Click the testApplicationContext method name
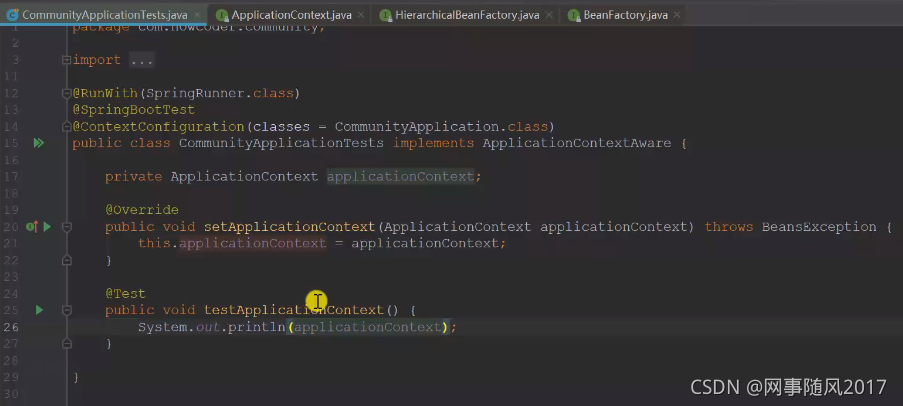The image size is (903, 406). coord(294,310)
